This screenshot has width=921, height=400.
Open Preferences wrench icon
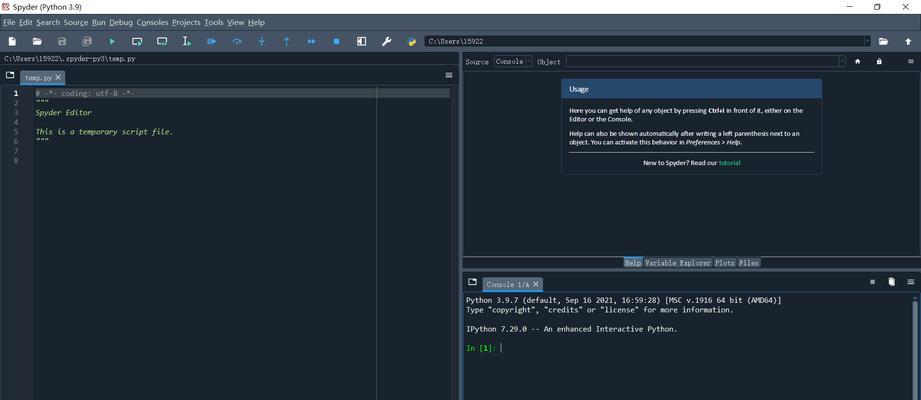pos(386,42)
